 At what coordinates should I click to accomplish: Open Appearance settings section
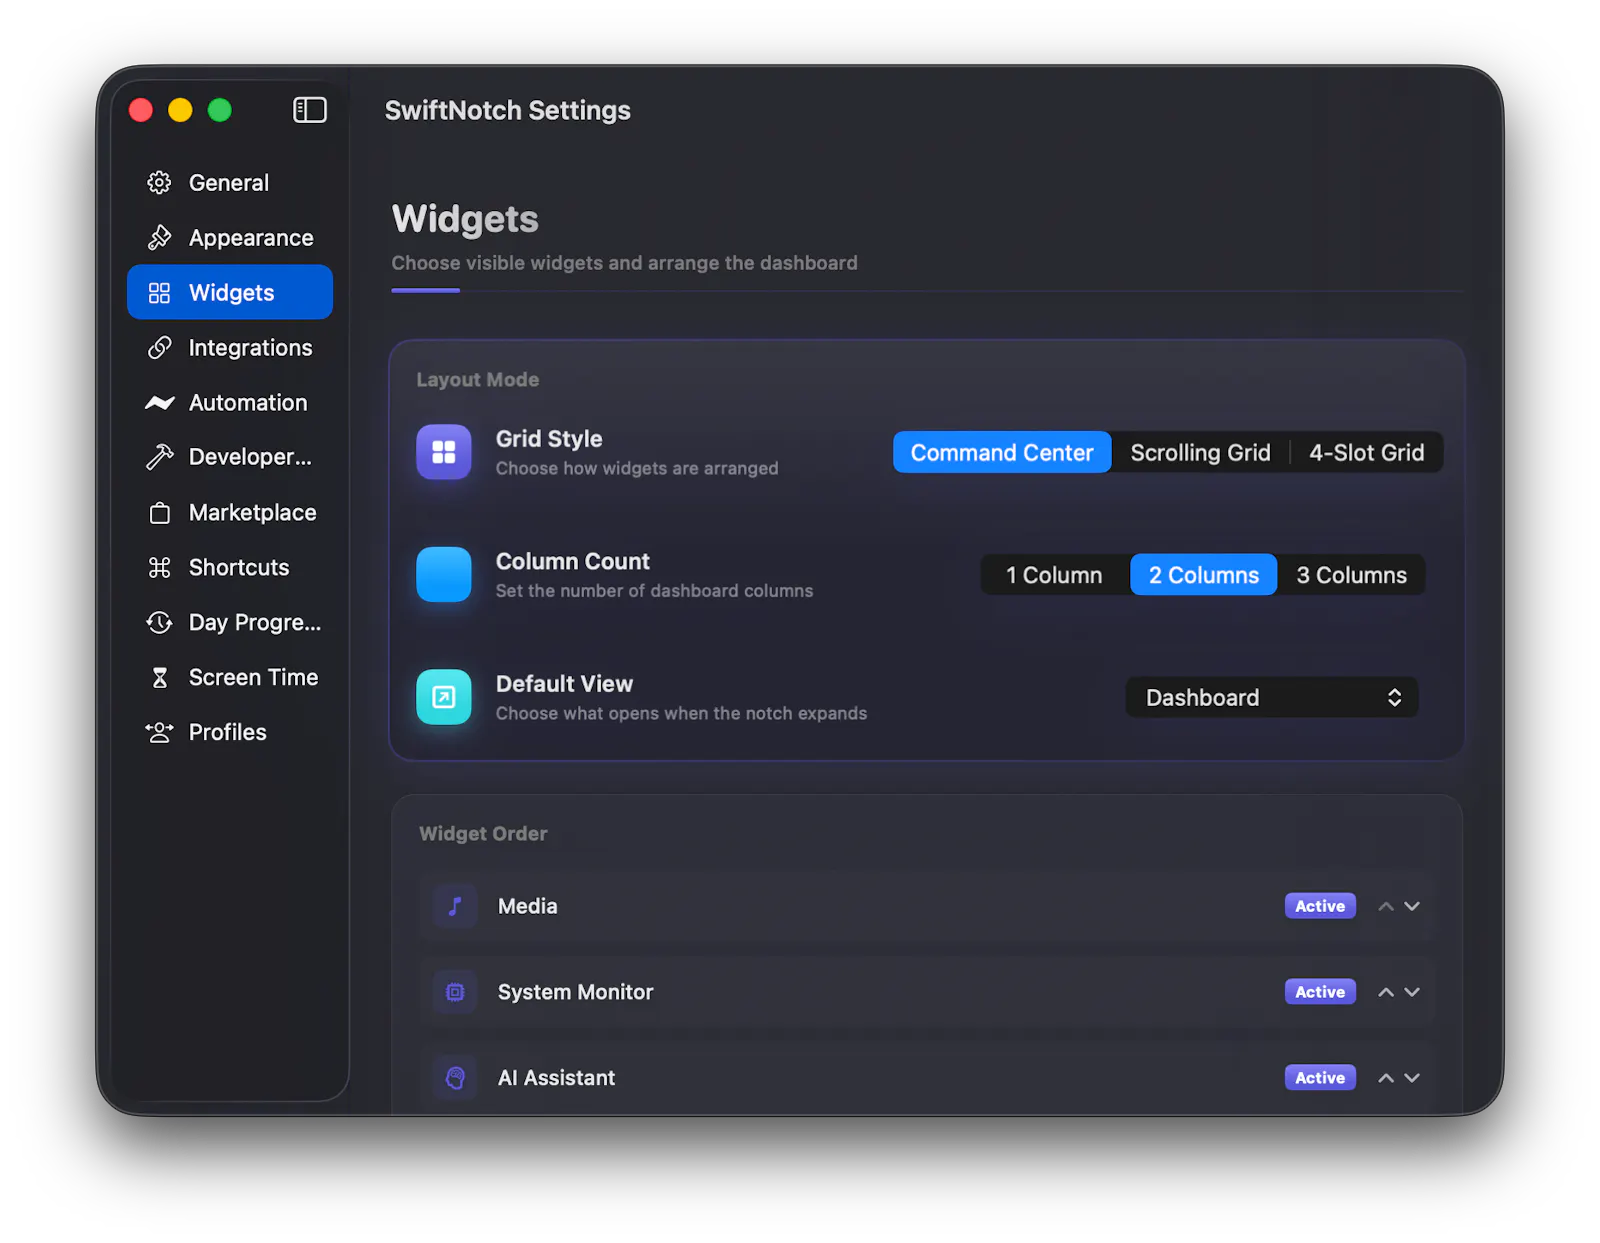click(x=230, y=238)
